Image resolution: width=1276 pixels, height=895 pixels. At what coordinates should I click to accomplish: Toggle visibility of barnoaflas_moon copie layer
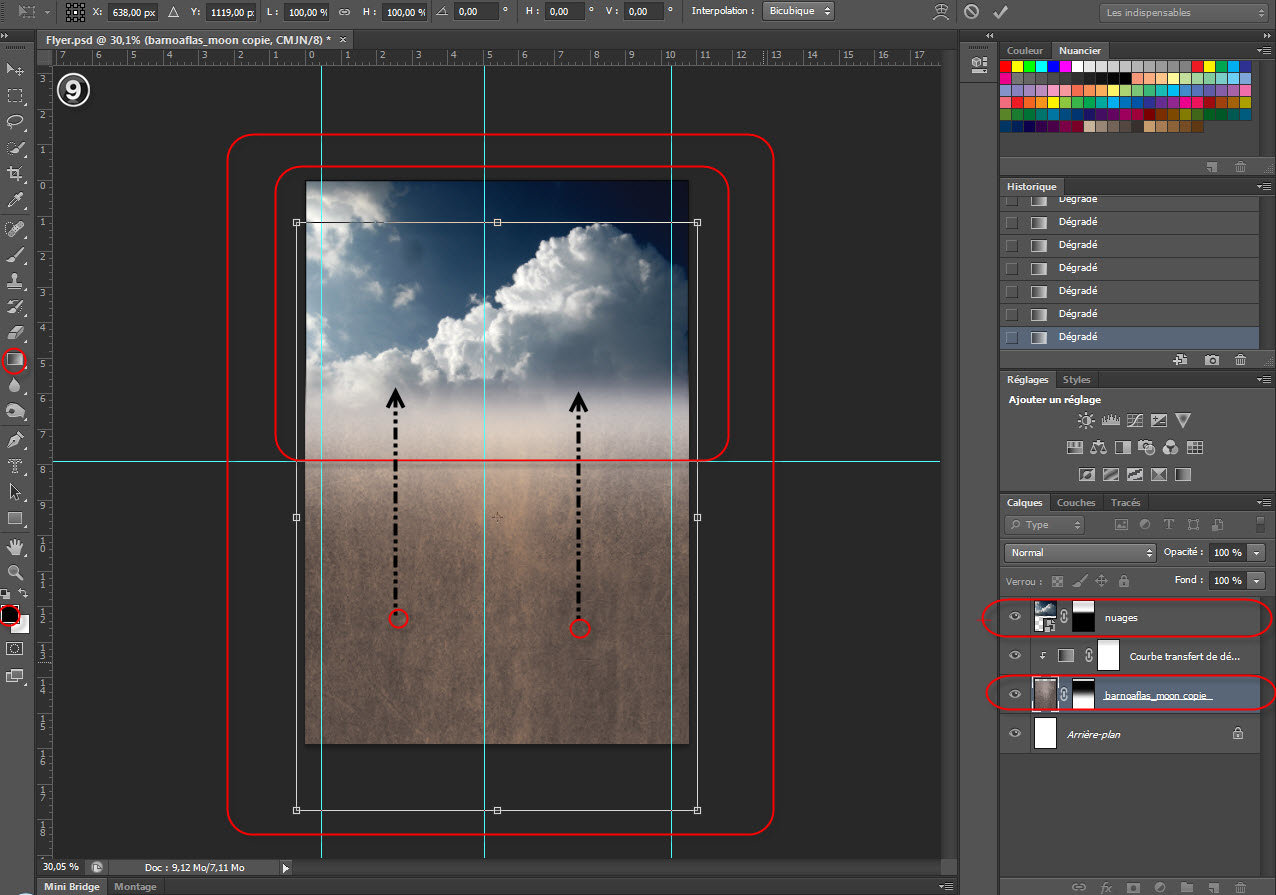click(x=1015, y=694)
